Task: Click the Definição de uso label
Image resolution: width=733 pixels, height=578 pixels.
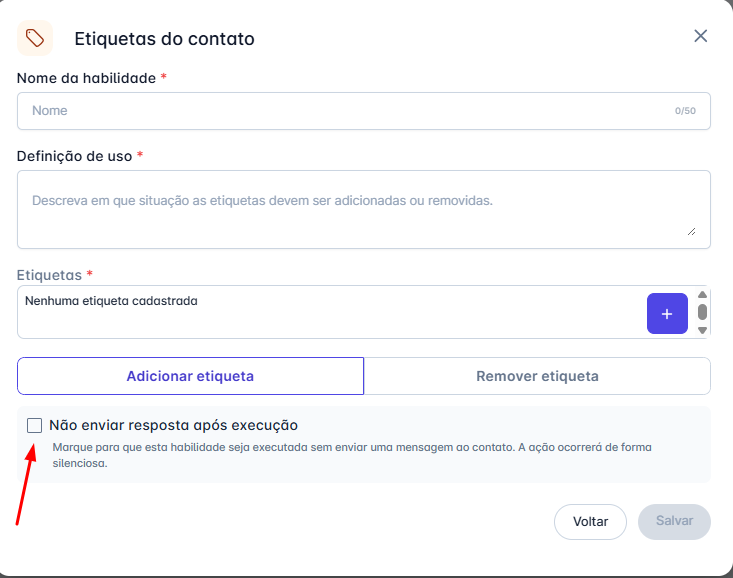Action: coord(75,156)
